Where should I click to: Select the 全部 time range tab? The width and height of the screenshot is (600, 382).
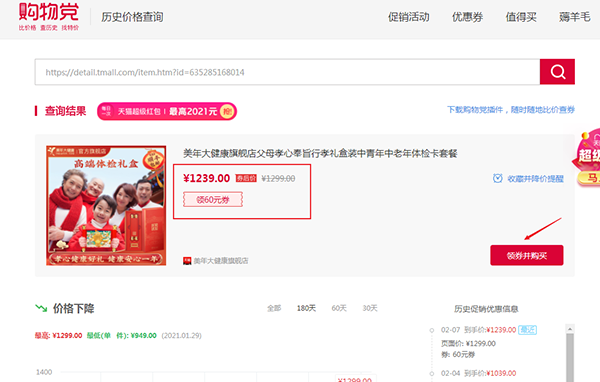(274, 308)
